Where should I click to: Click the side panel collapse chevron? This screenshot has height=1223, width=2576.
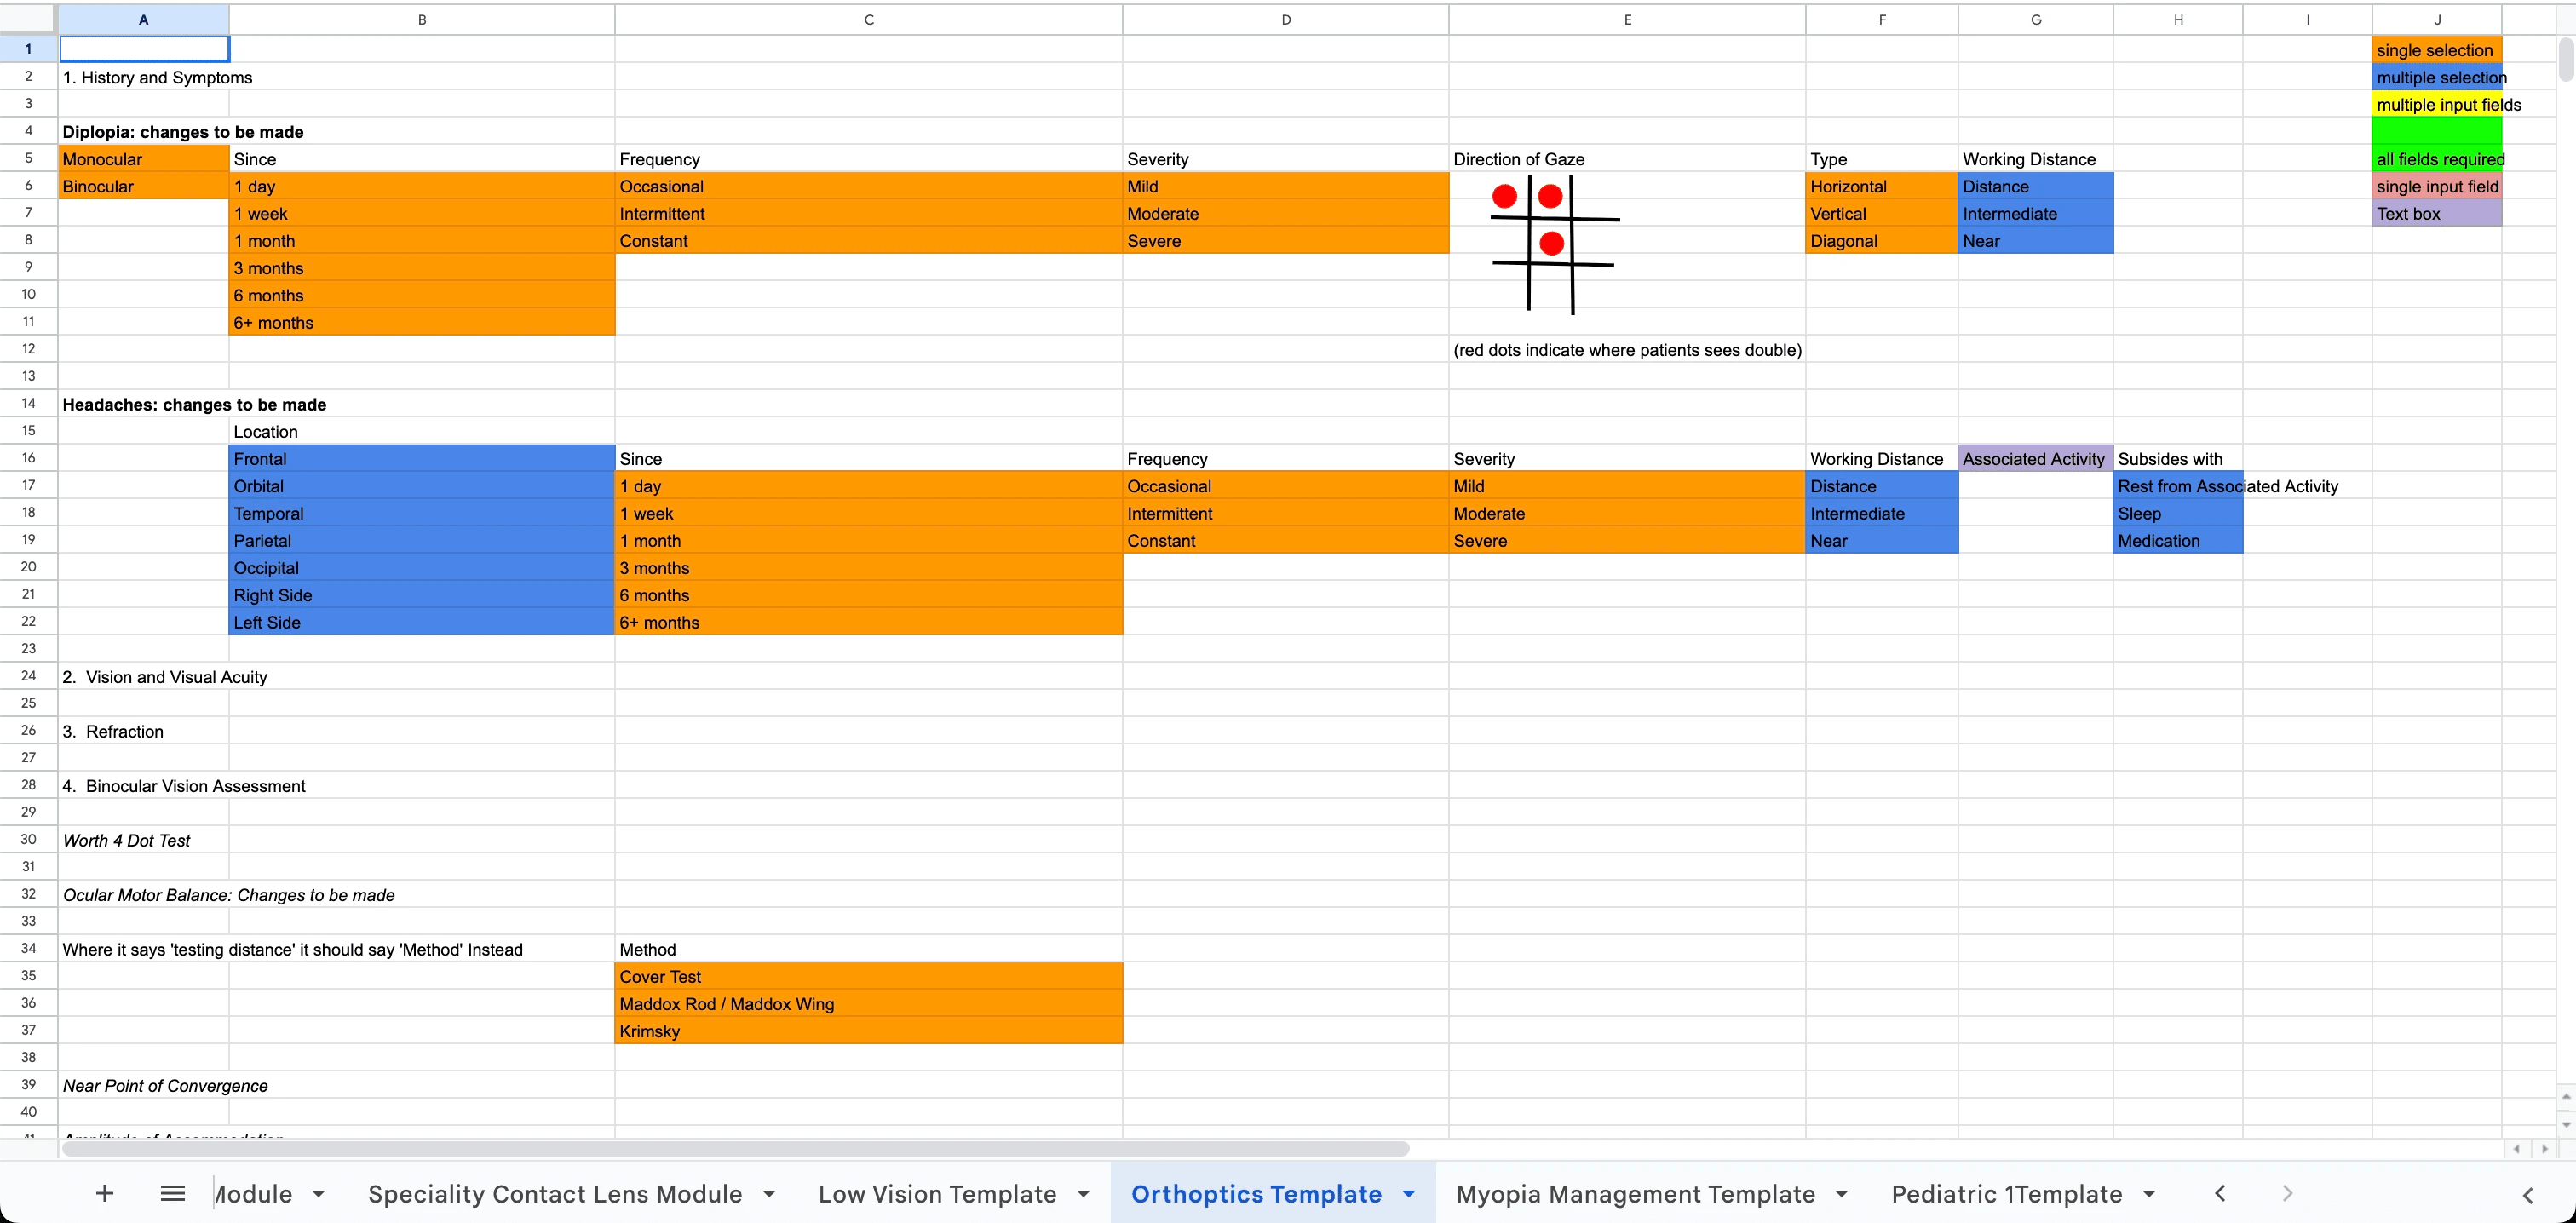[x=2527, y=1195]
